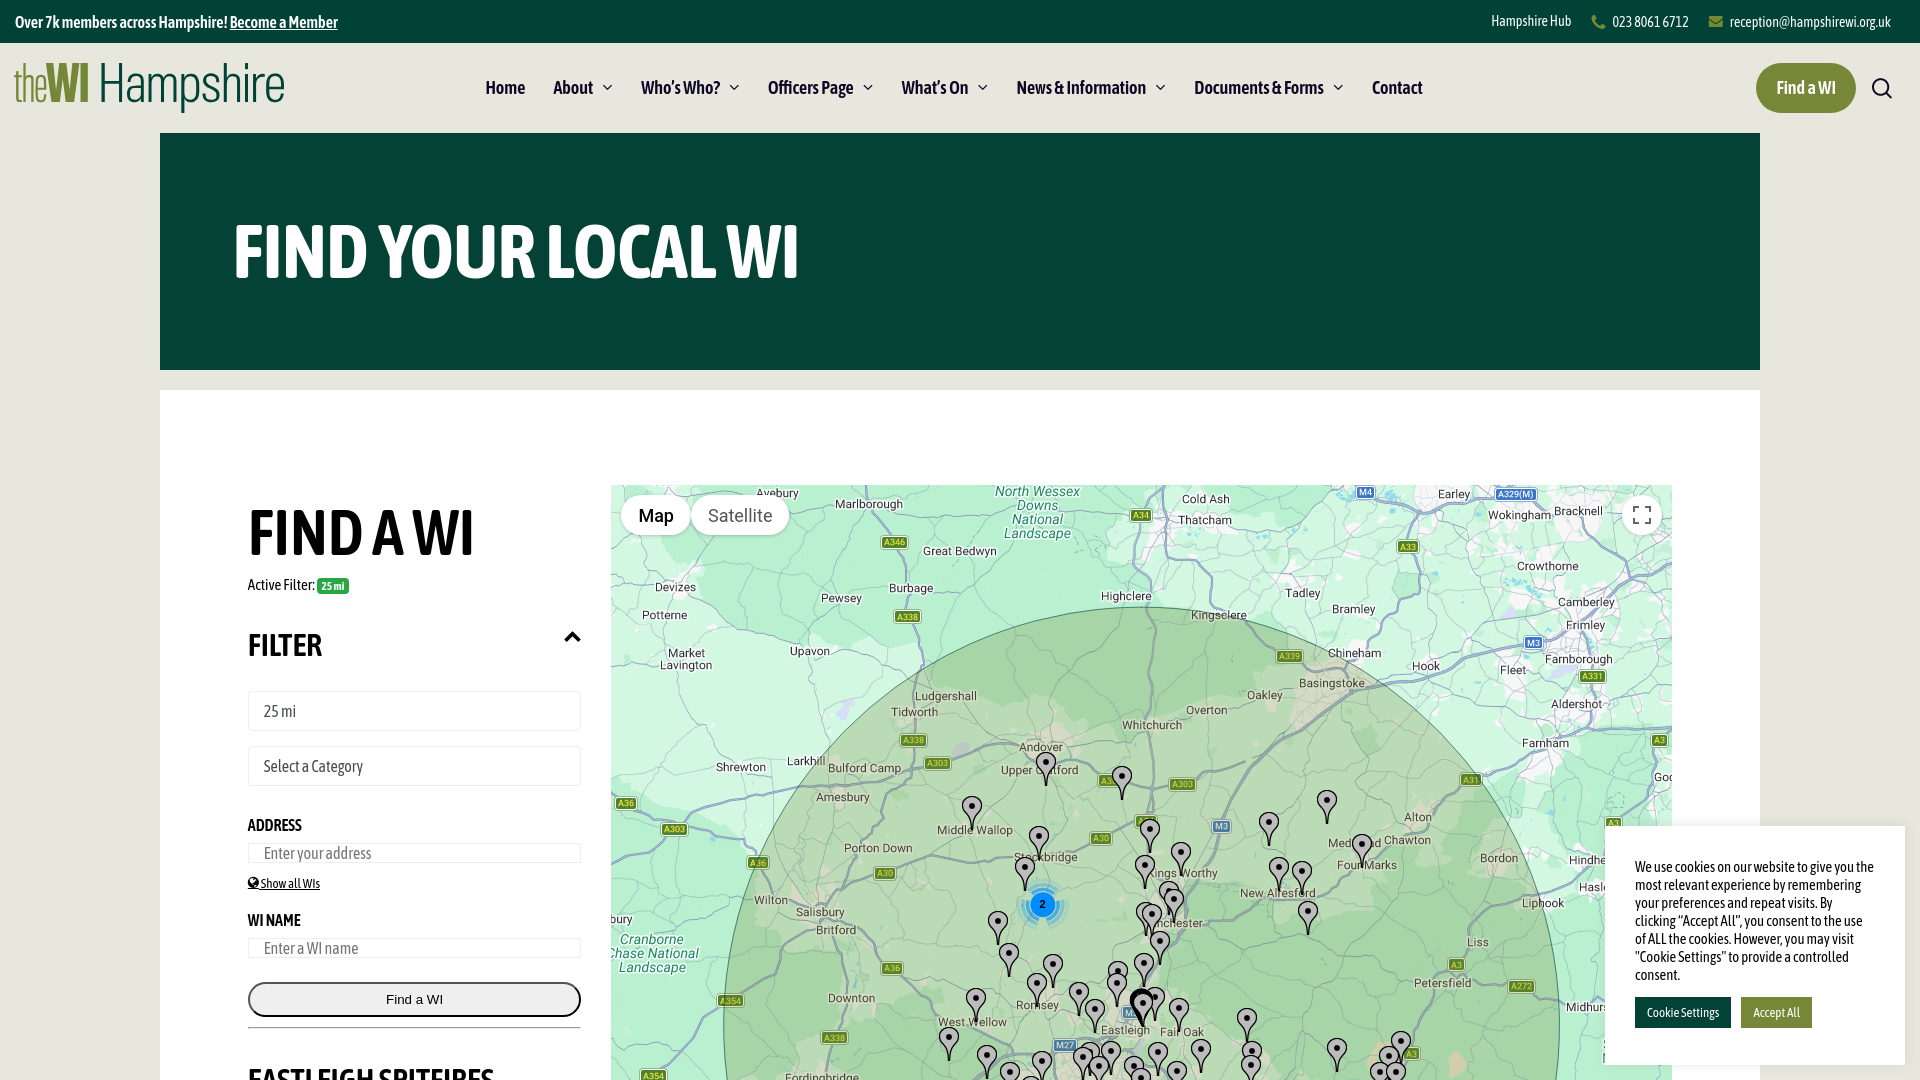Select the map pin at Middle Wallop

(972, 812)
